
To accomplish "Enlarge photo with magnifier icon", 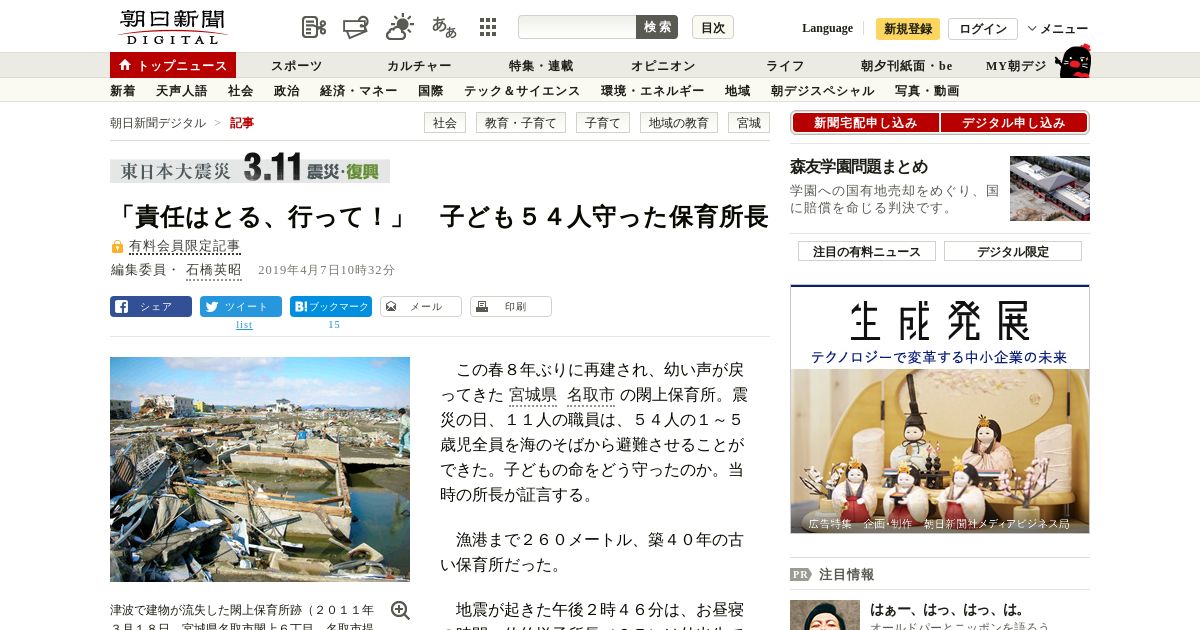I will point(400,610).
